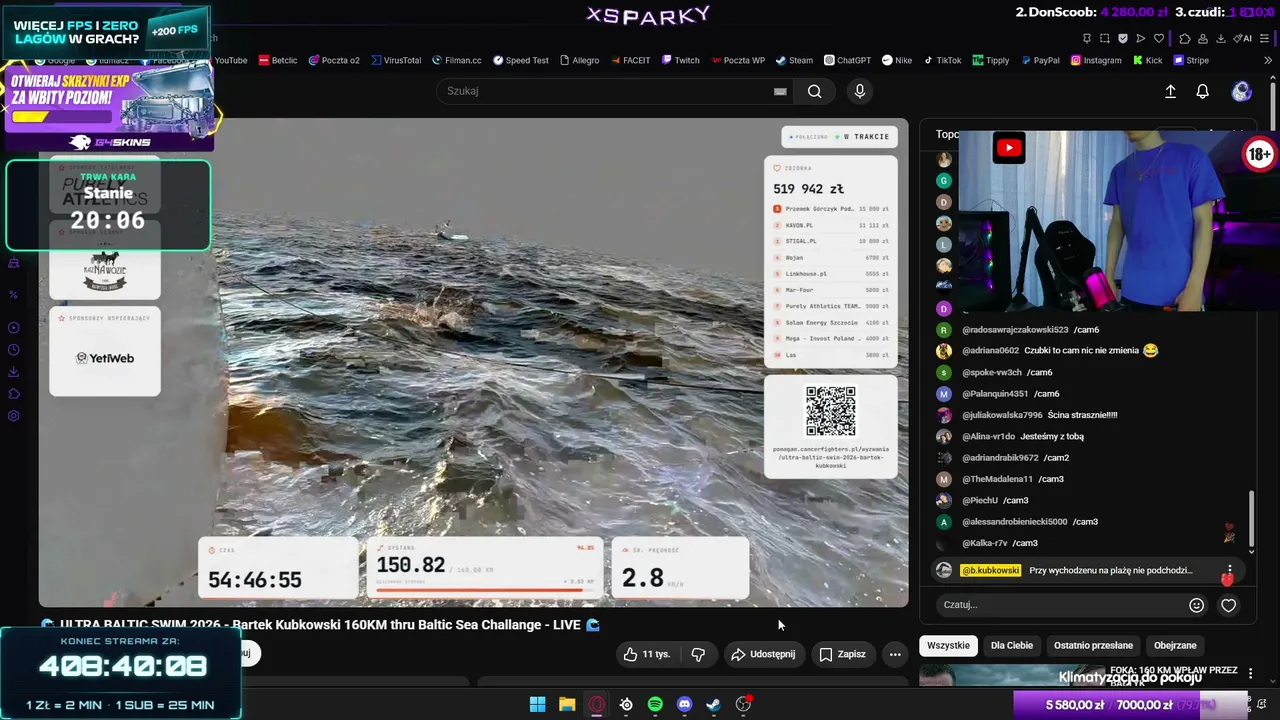Viewport: 1280px width, 720px height.
Task: Open the Stripe bookmark
Action: point(1191,60)
